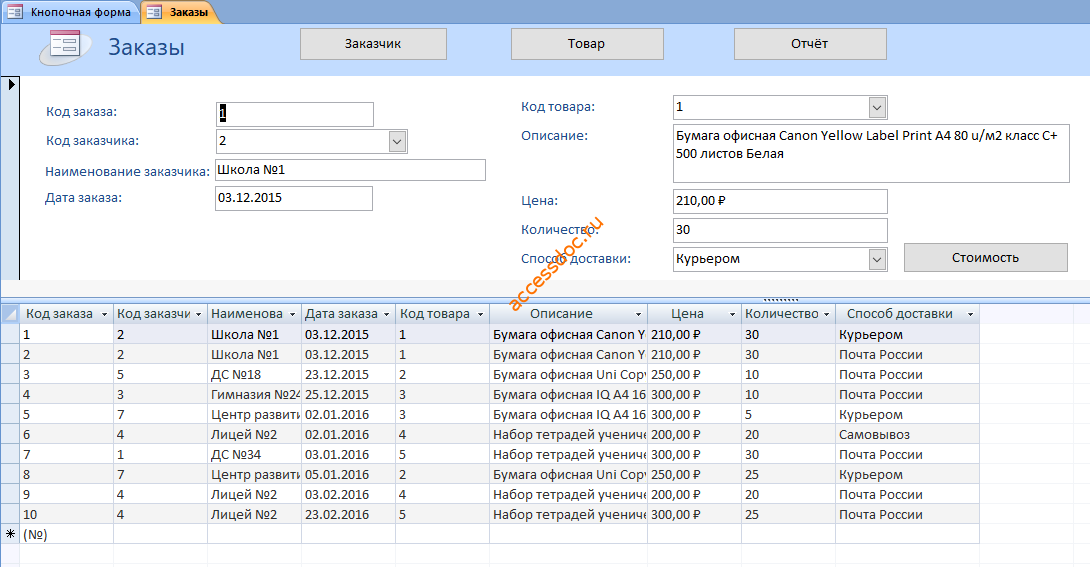Screen dimensions: 1090x567
Task: Click the ДС №18 cell
Action: [254, 375]
